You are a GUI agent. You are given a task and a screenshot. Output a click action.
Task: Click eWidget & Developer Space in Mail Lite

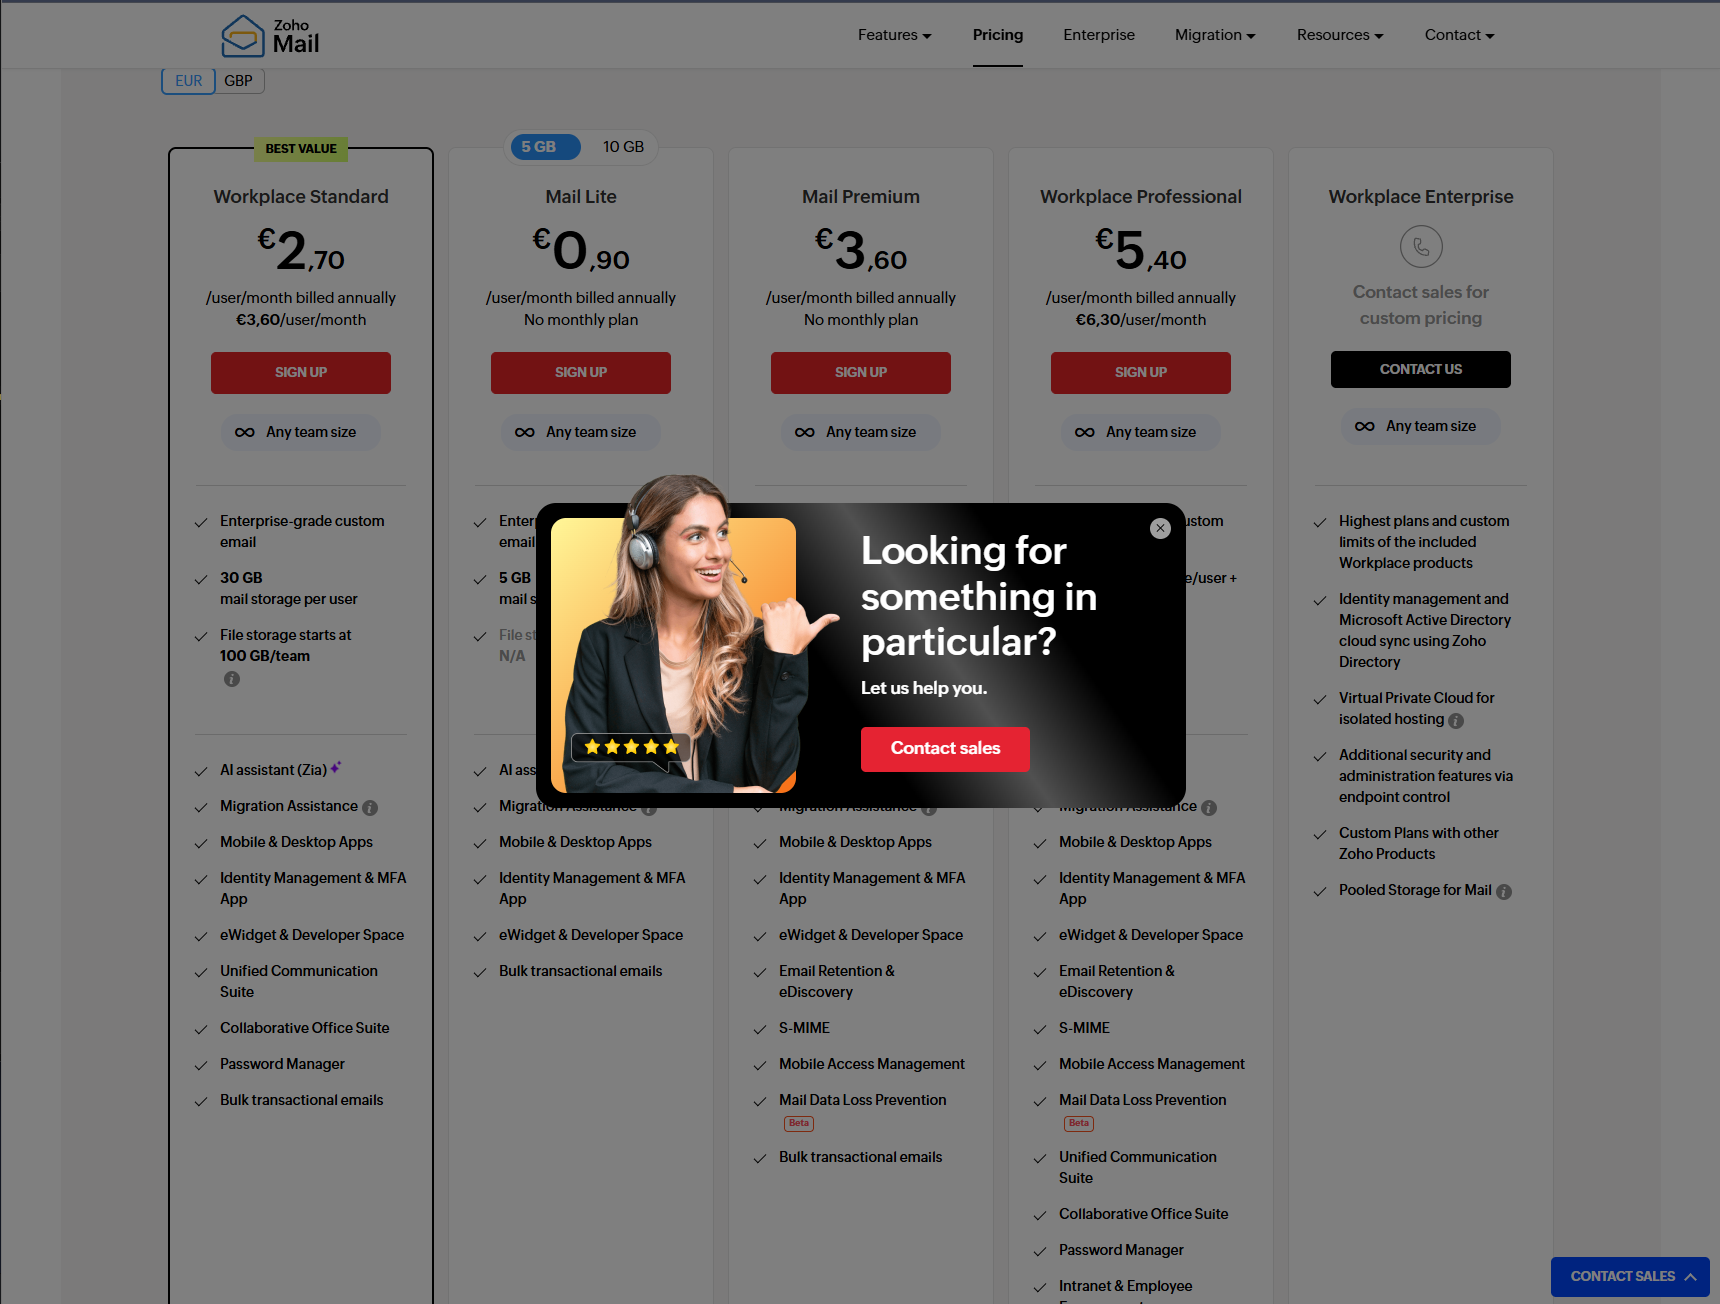[591, 935]
